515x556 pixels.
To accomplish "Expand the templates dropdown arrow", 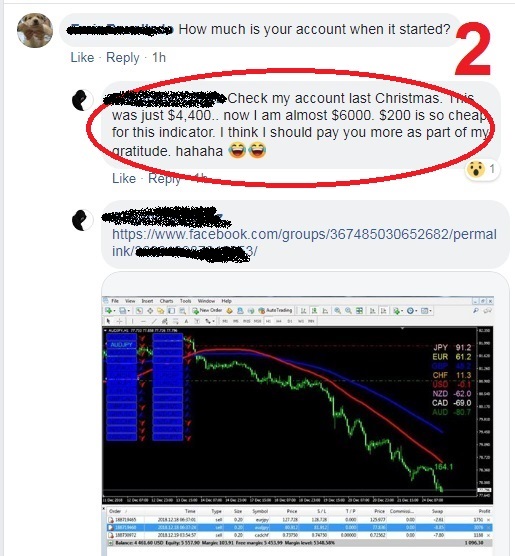I will coord(431,311).
